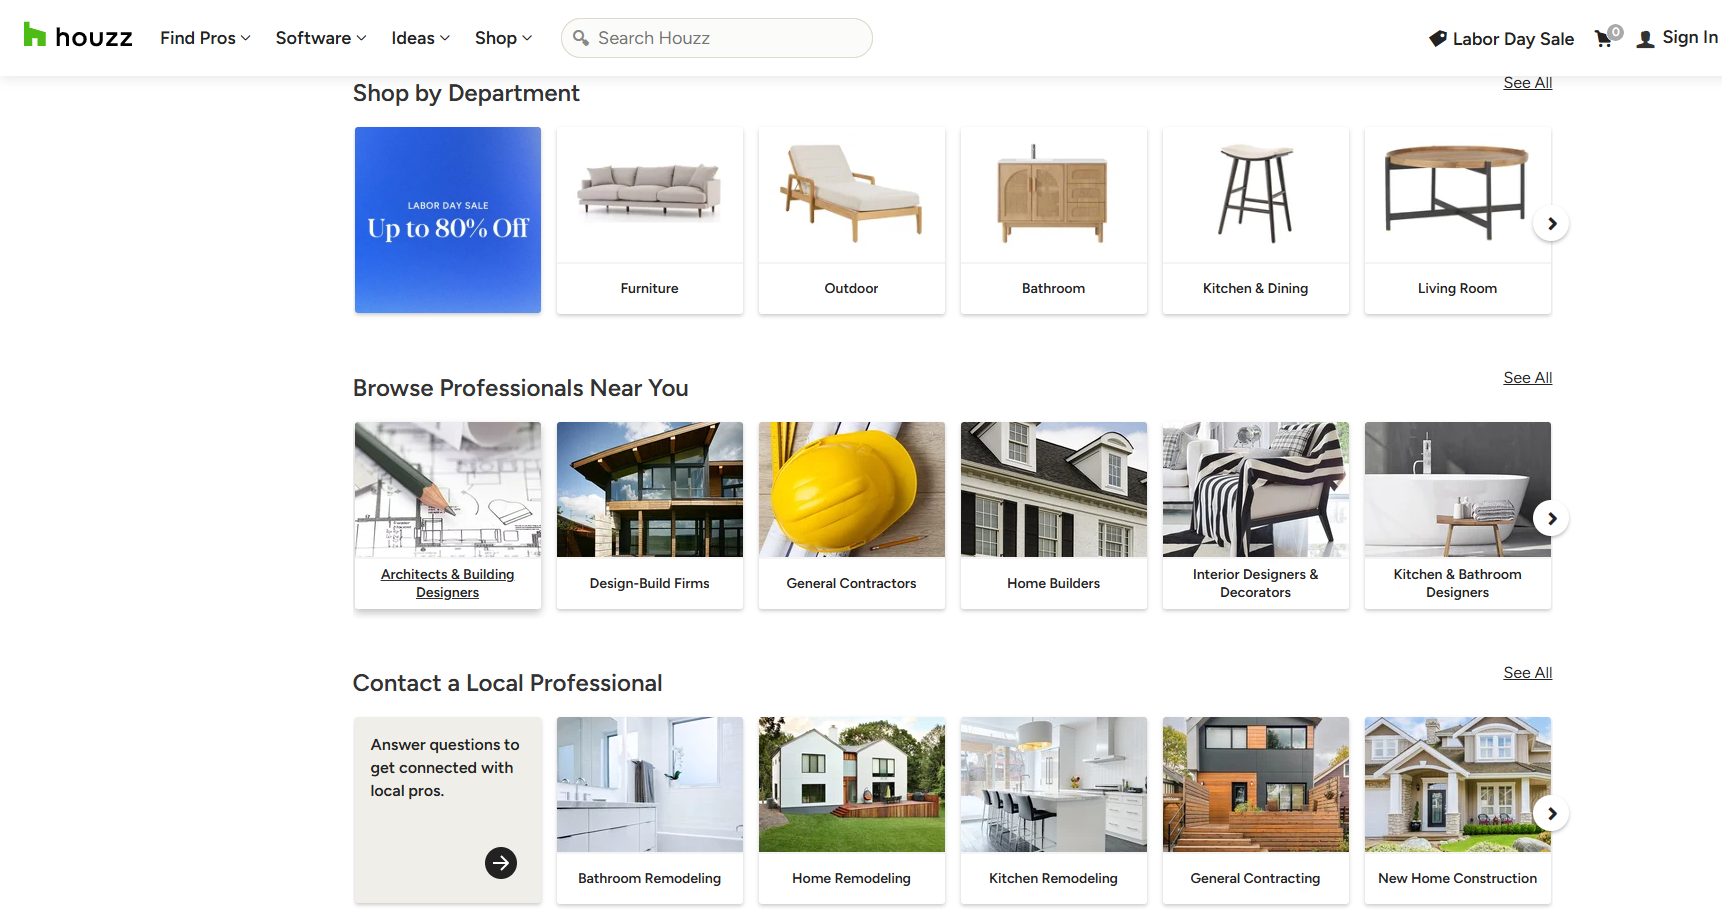Click the search magnifier icon
This screenshot has height=910, width=1722.
581,38
